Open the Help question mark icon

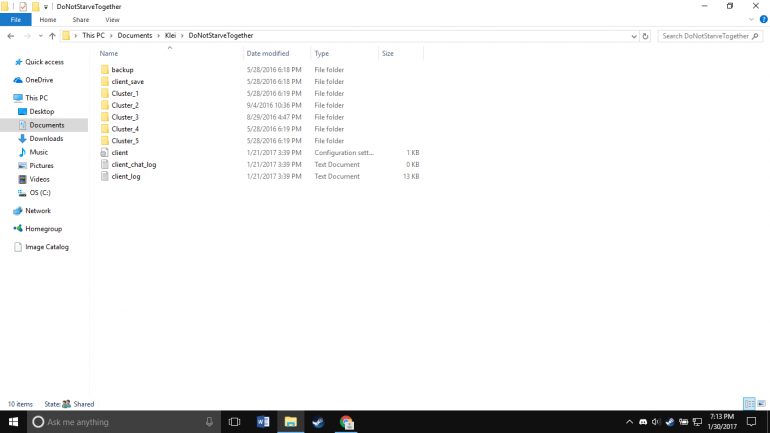[x=762, y=19]
